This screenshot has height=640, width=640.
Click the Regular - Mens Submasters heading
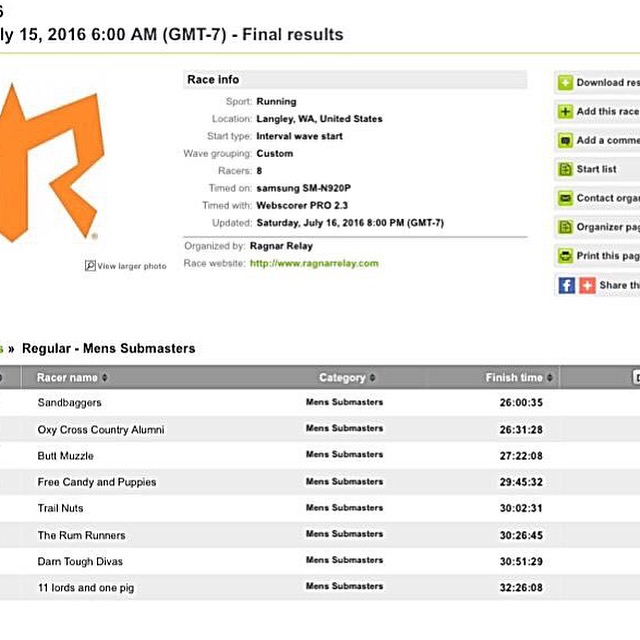109,348
